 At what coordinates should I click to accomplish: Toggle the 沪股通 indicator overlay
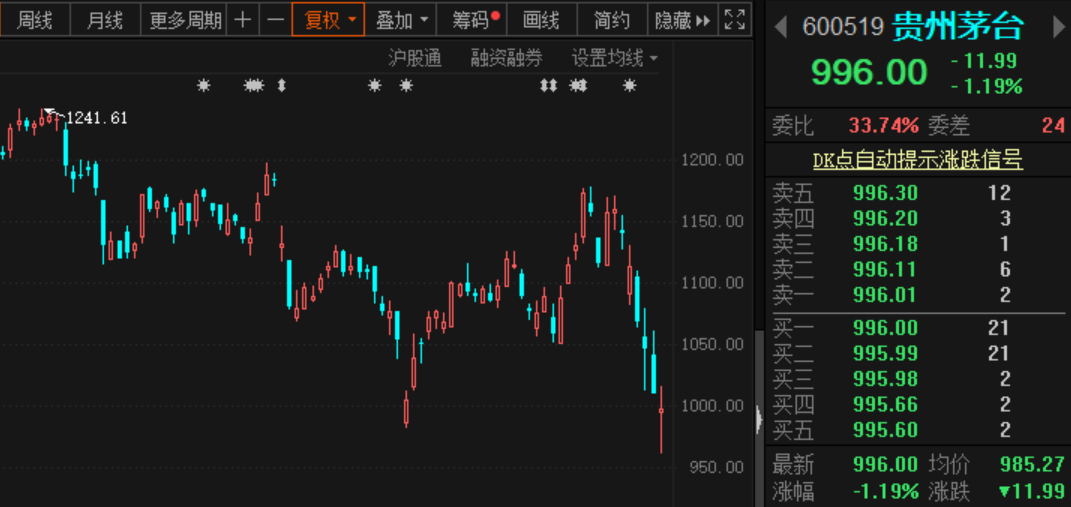[x=415, y=58]
